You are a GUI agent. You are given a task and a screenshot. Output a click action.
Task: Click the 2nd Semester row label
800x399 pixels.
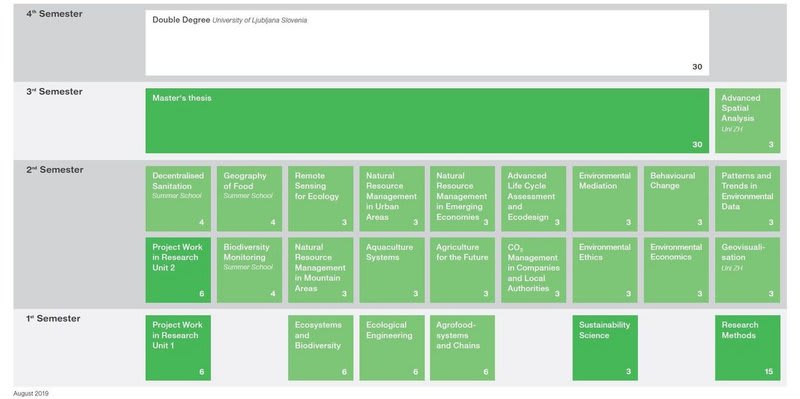(x=55, y=170)
